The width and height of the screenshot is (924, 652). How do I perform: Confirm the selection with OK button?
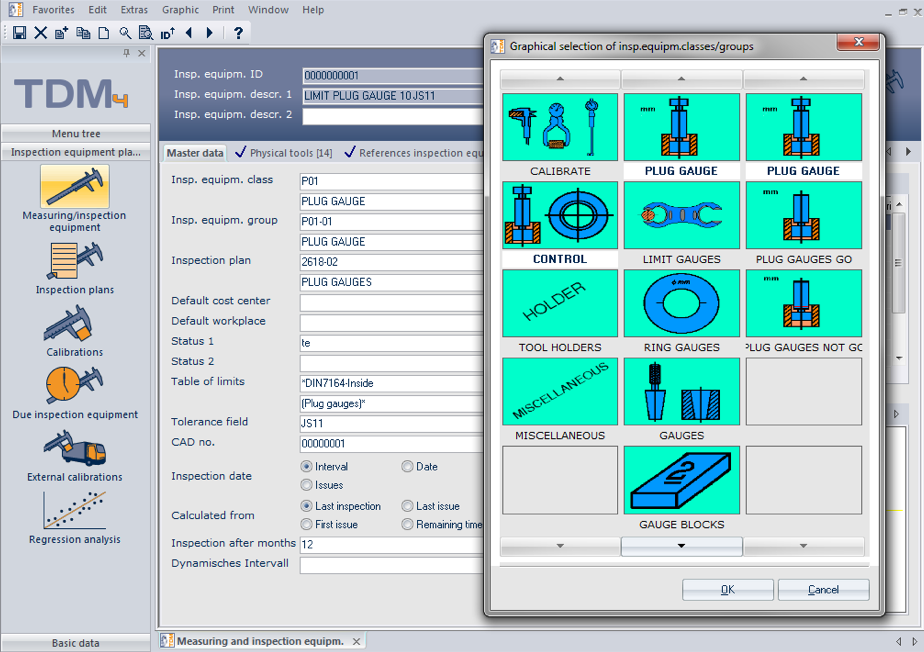[x=728, y=590]
